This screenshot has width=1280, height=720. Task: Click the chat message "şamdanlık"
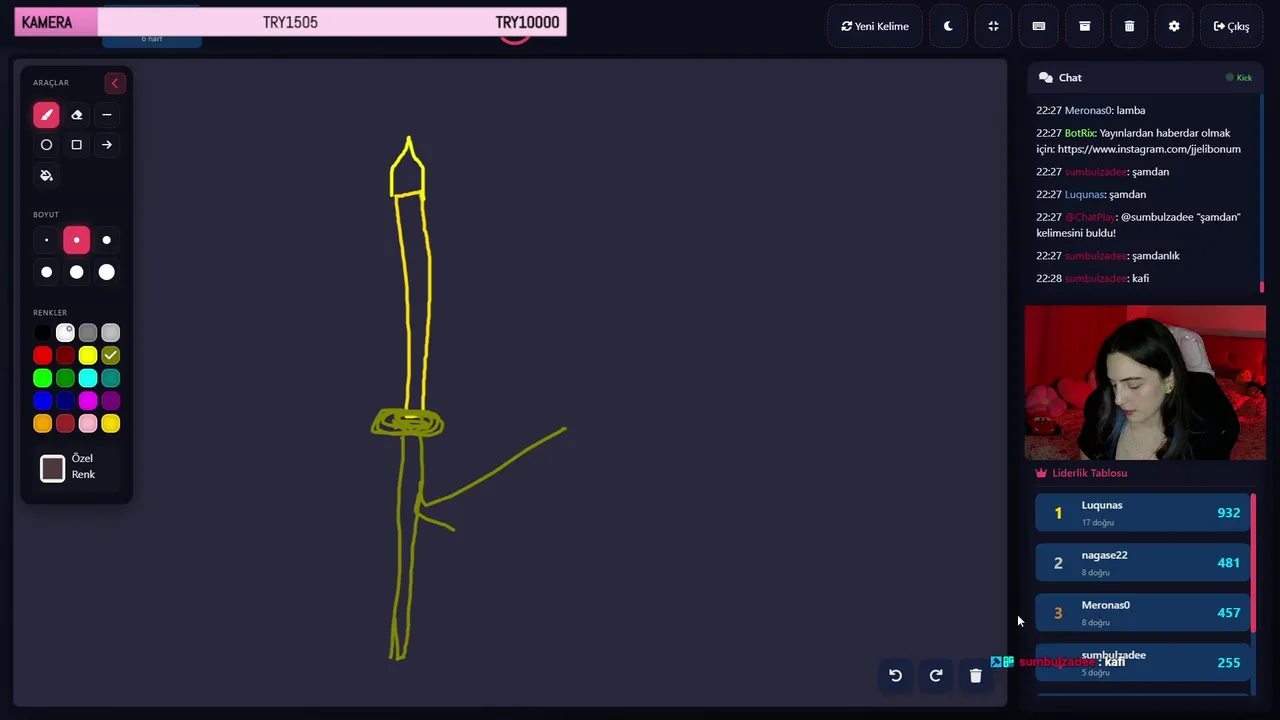(x=1156, y=256)
